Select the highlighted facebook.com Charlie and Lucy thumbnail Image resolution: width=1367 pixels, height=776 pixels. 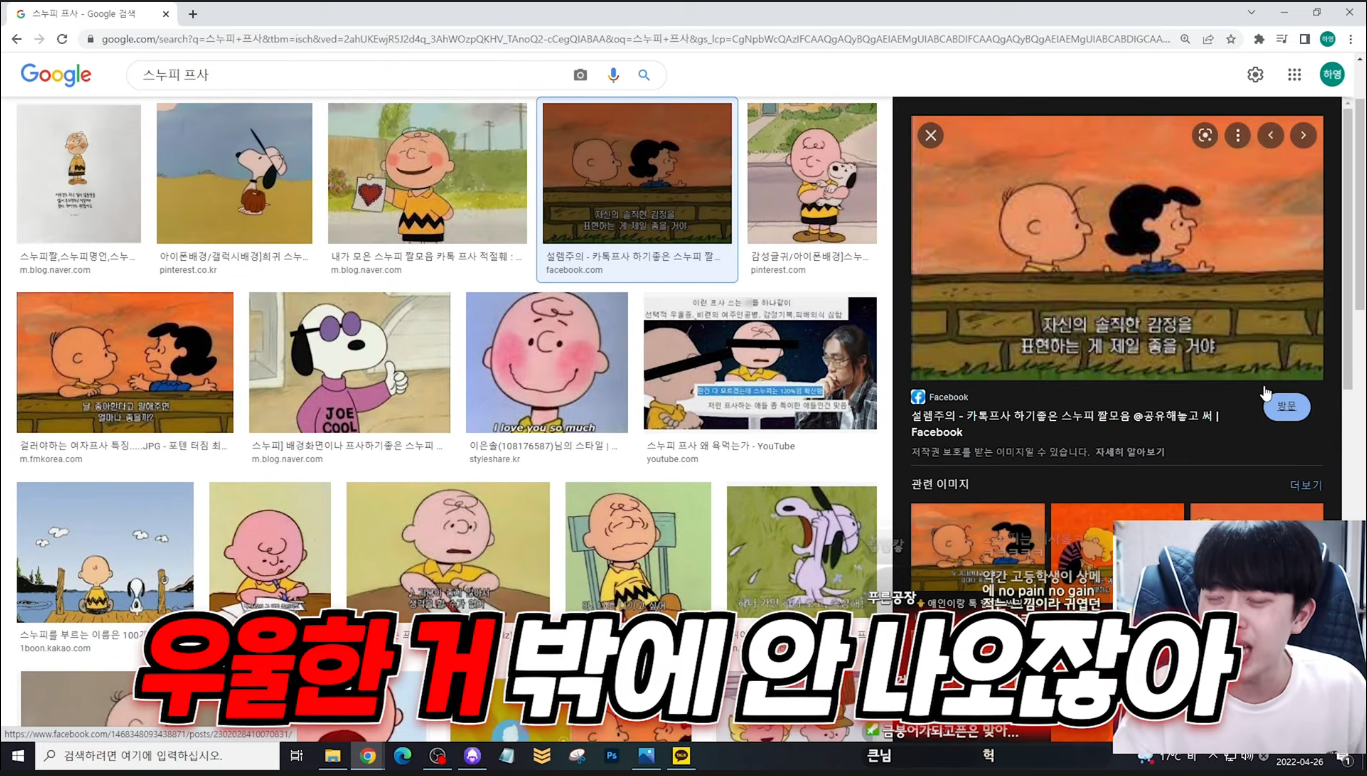637,174
